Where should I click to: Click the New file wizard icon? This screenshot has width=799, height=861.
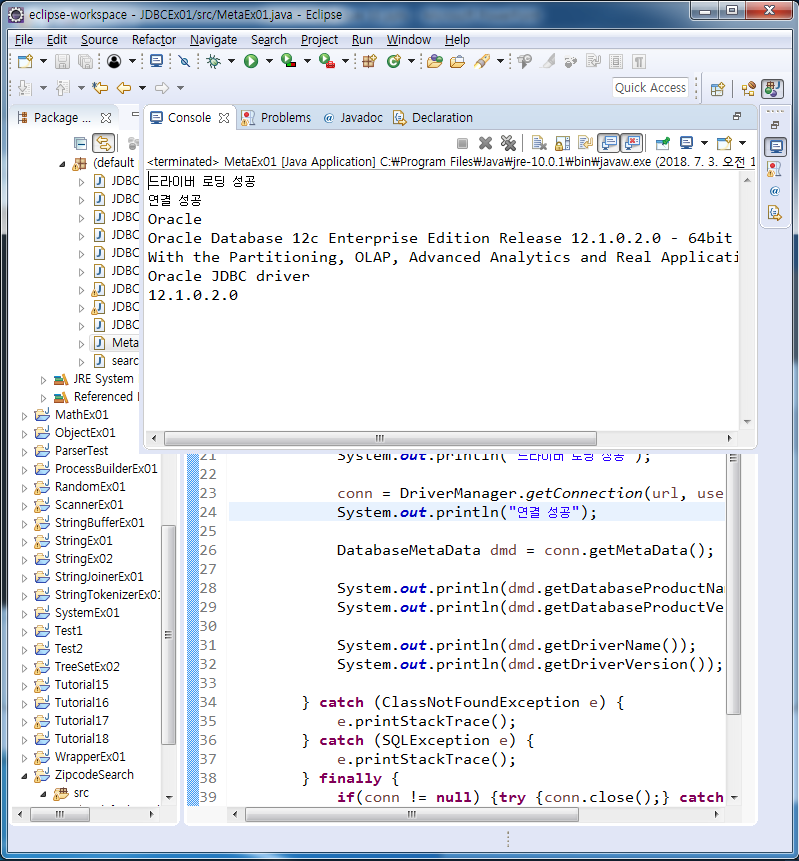point(25,62)
